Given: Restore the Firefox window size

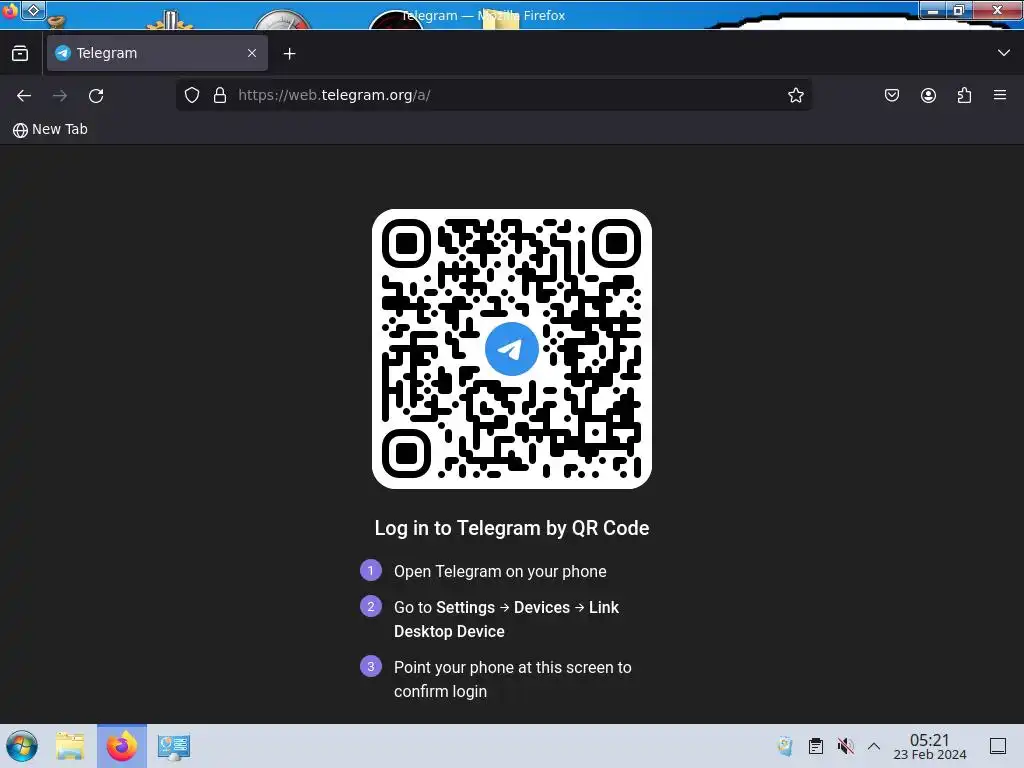Looking at the screenshot, I should (x=959, y=10).
